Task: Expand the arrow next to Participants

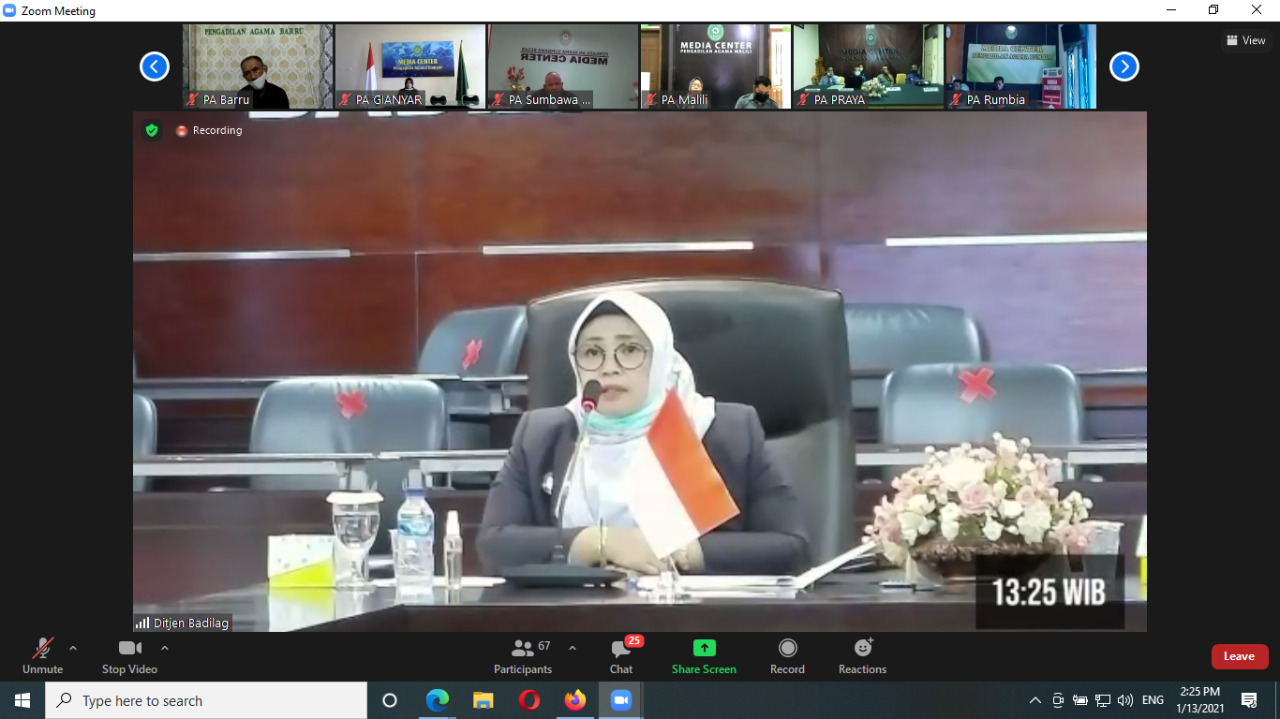Action: [572, 648]
